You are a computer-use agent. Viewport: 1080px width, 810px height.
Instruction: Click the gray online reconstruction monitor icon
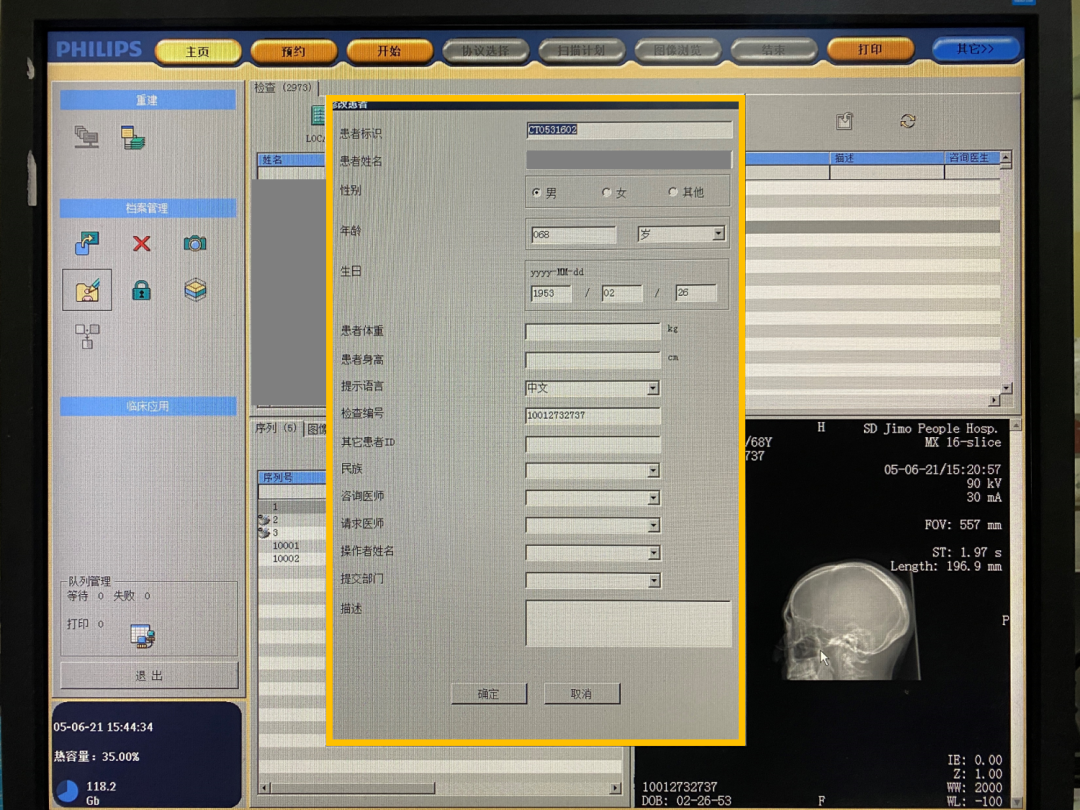point(87,137)
